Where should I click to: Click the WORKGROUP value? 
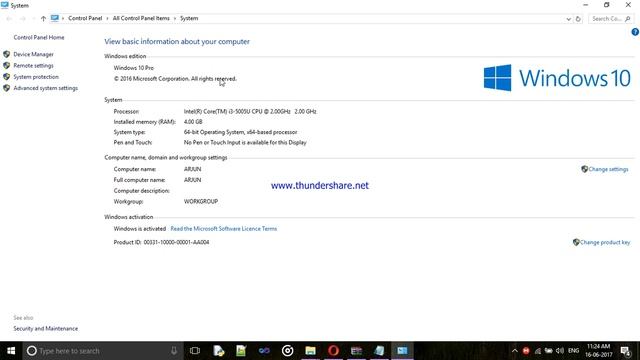201,202
